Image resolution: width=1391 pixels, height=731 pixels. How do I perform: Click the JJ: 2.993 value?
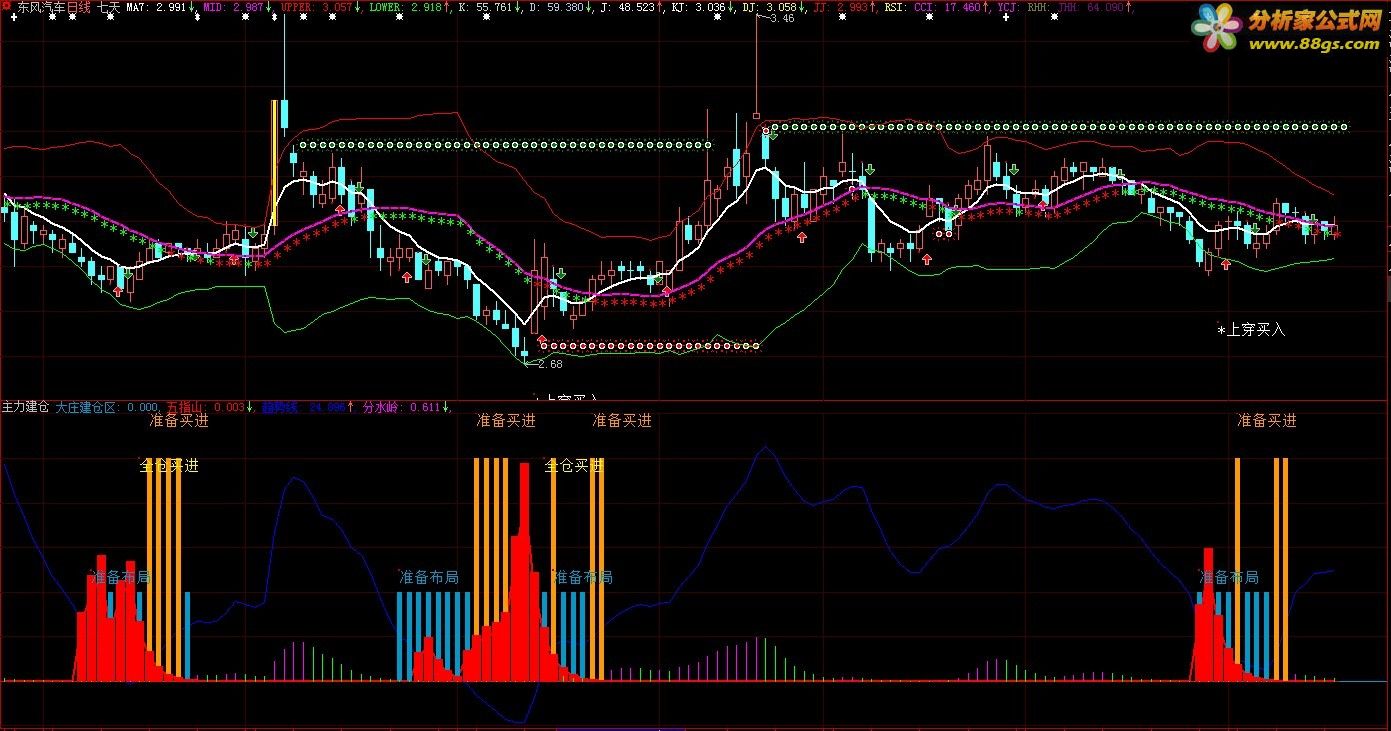pos(842,7)
